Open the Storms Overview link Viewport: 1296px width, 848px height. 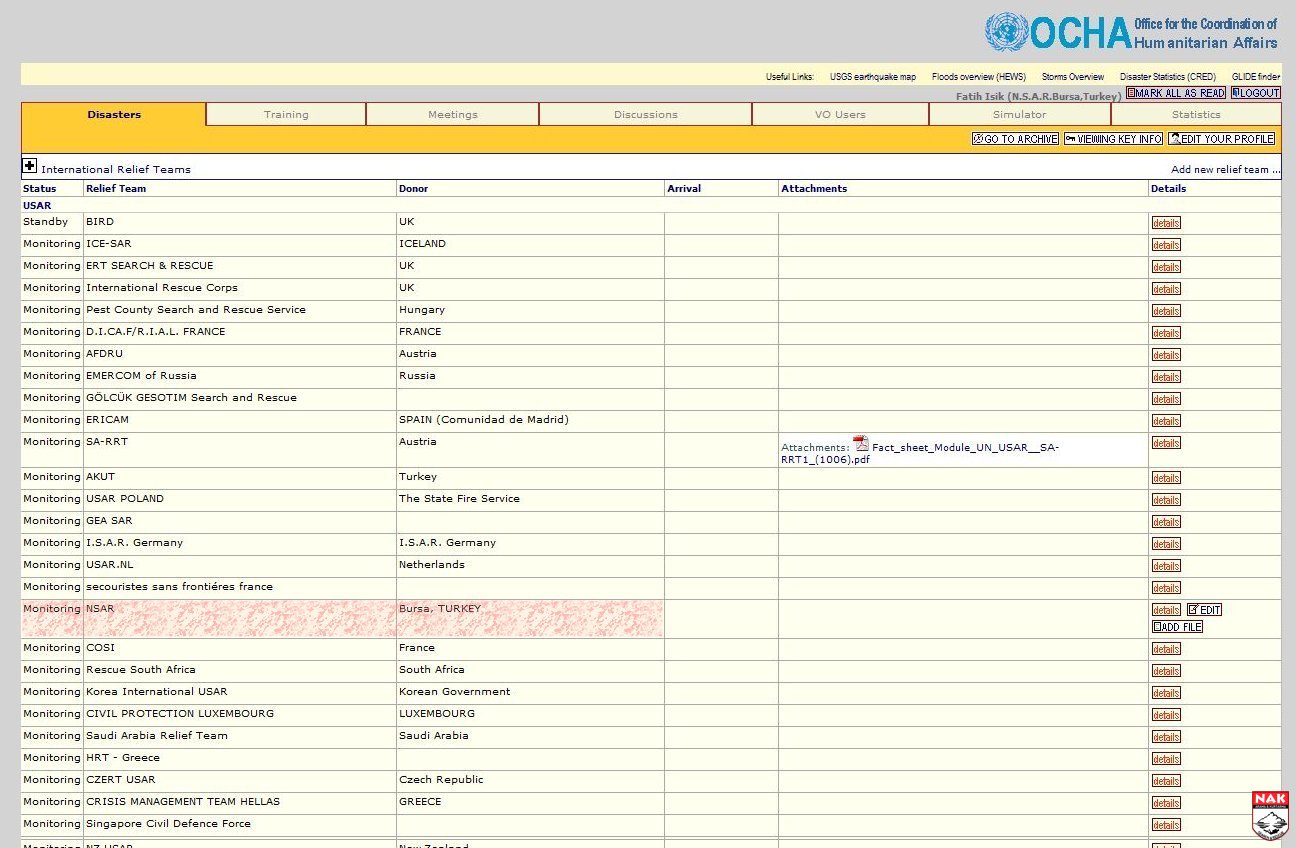point(1073,77)
